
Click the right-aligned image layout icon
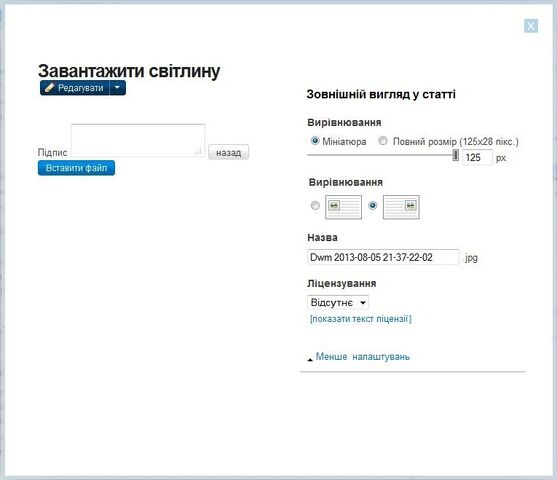(x=401, y=207)
